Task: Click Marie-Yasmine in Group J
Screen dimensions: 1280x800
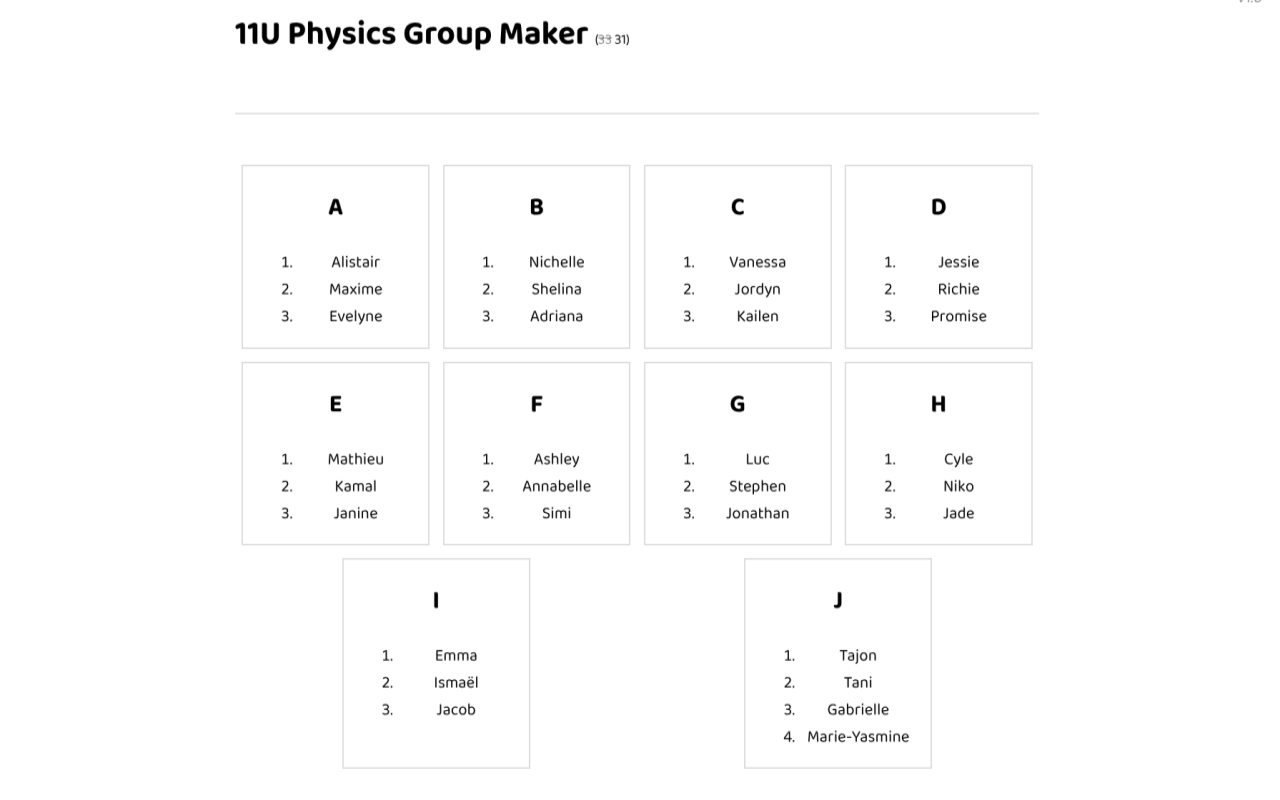Action: (858, 736)
